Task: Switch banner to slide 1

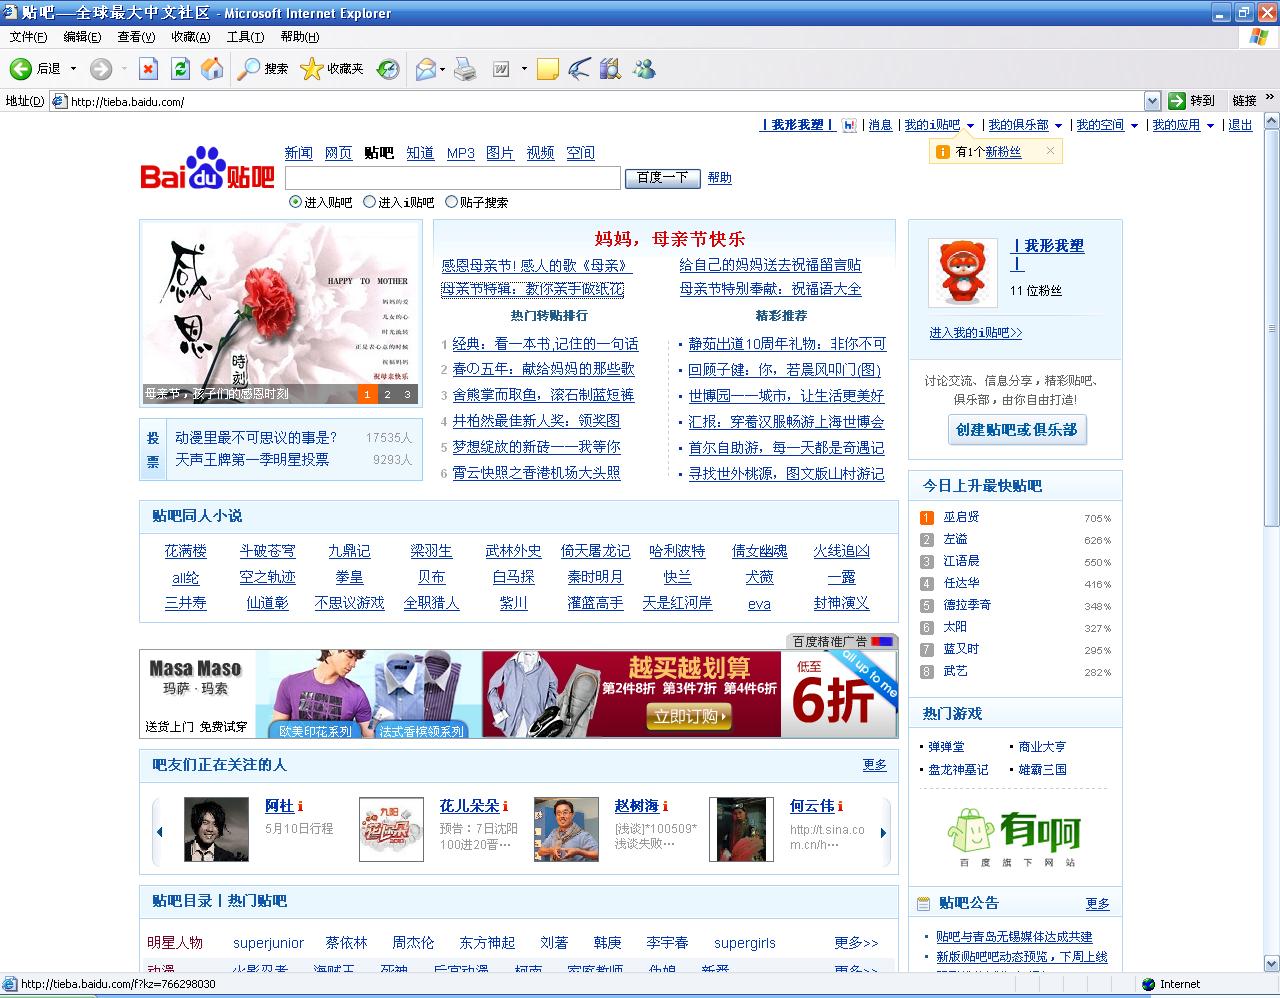Action: pos(367,395)
